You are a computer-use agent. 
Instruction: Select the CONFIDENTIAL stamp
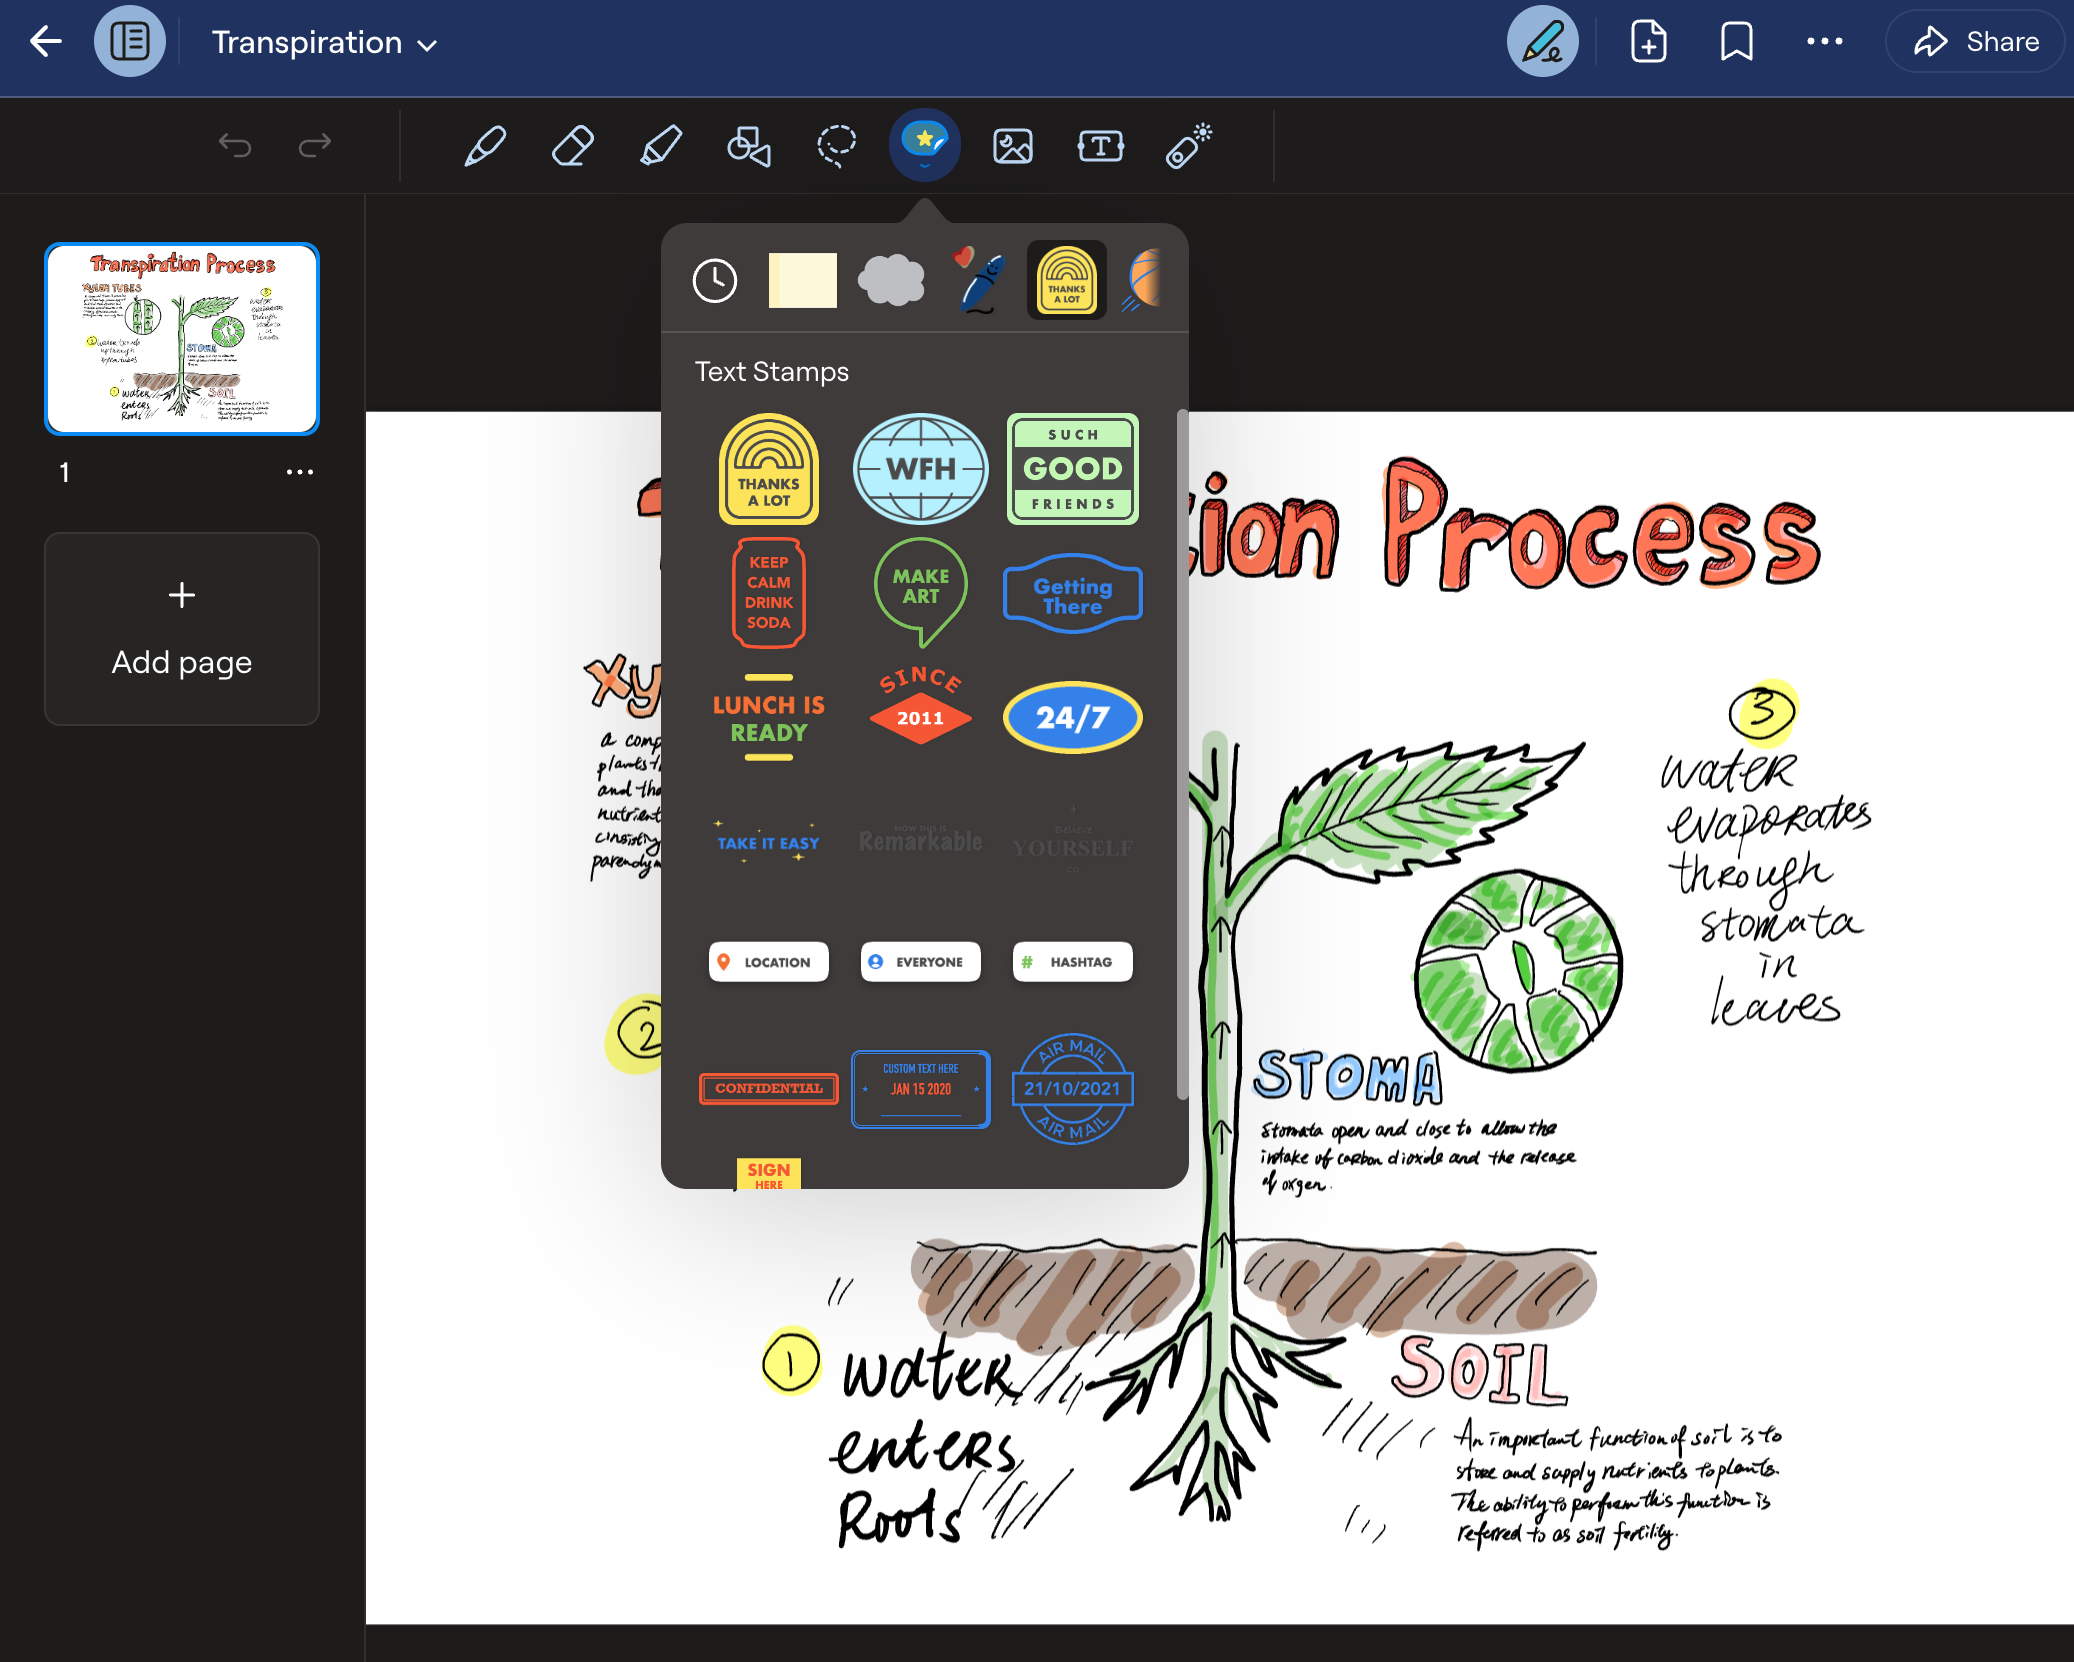coord(767,1087)
